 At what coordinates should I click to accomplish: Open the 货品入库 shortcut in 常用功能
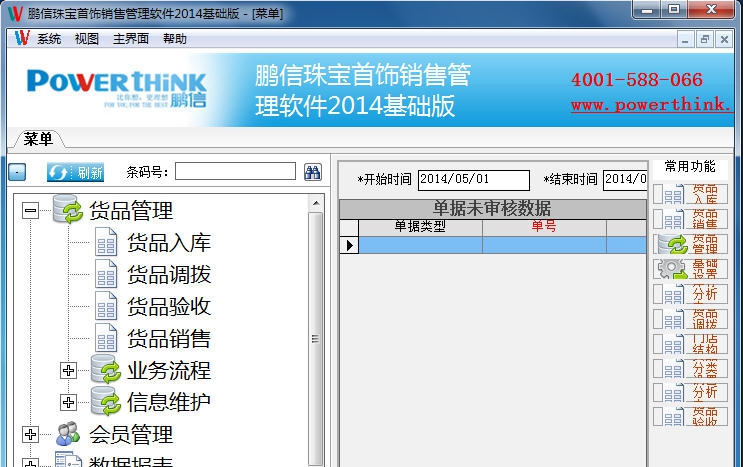point(690,194)
